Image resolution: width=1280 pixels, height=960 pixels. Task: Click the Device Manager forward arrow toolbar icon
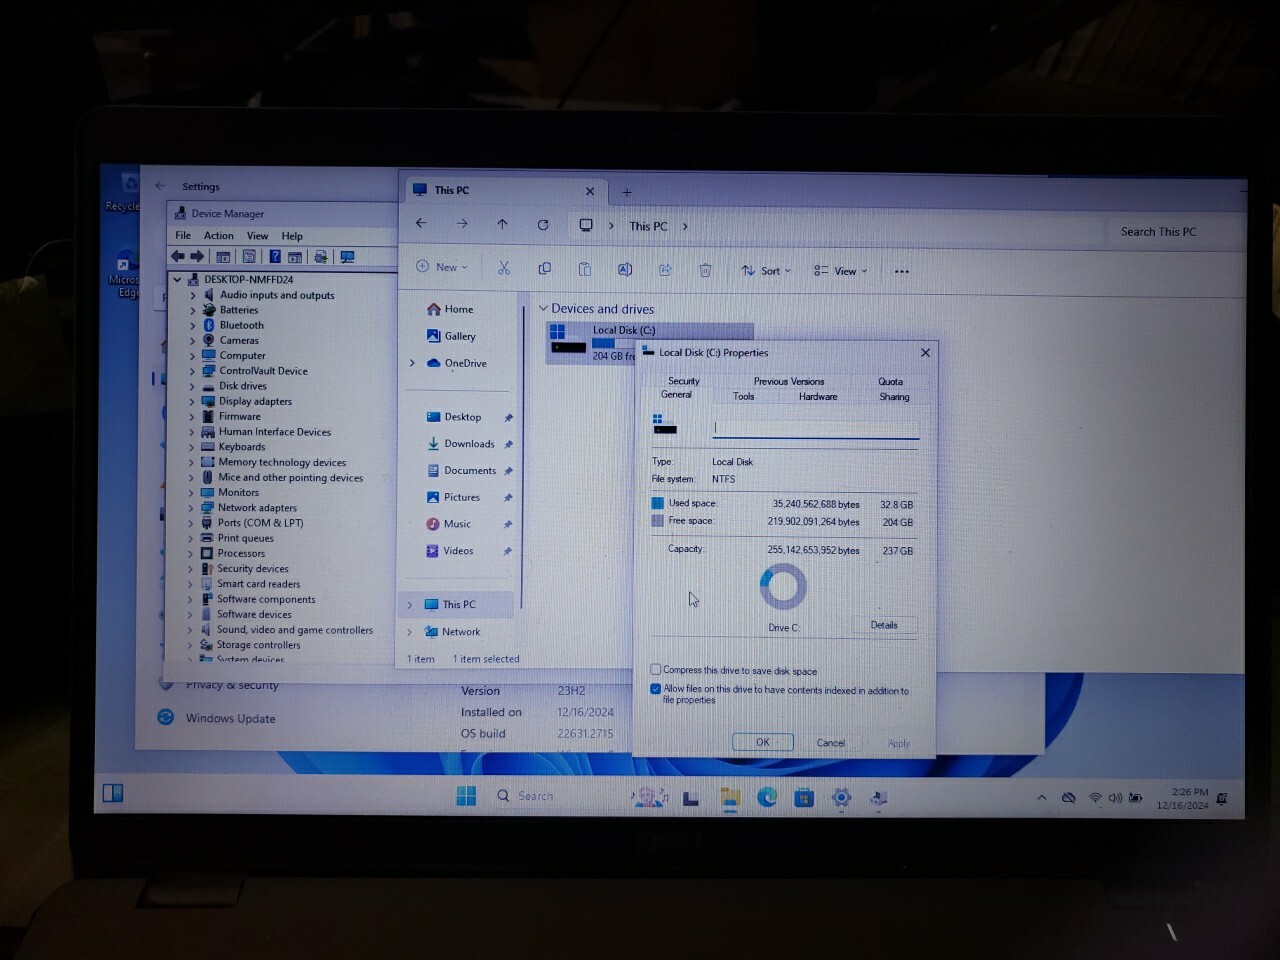[x=197, y=257]
